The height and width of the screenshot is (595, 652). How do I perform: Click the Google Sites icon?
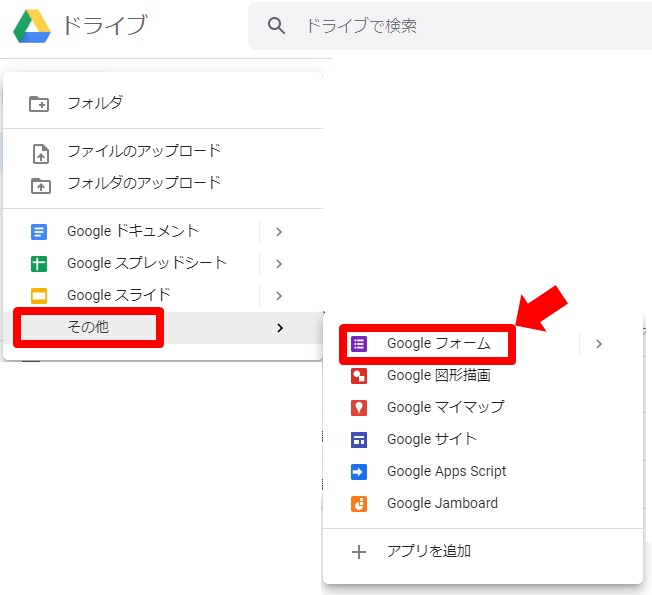[x=359, y=440]
